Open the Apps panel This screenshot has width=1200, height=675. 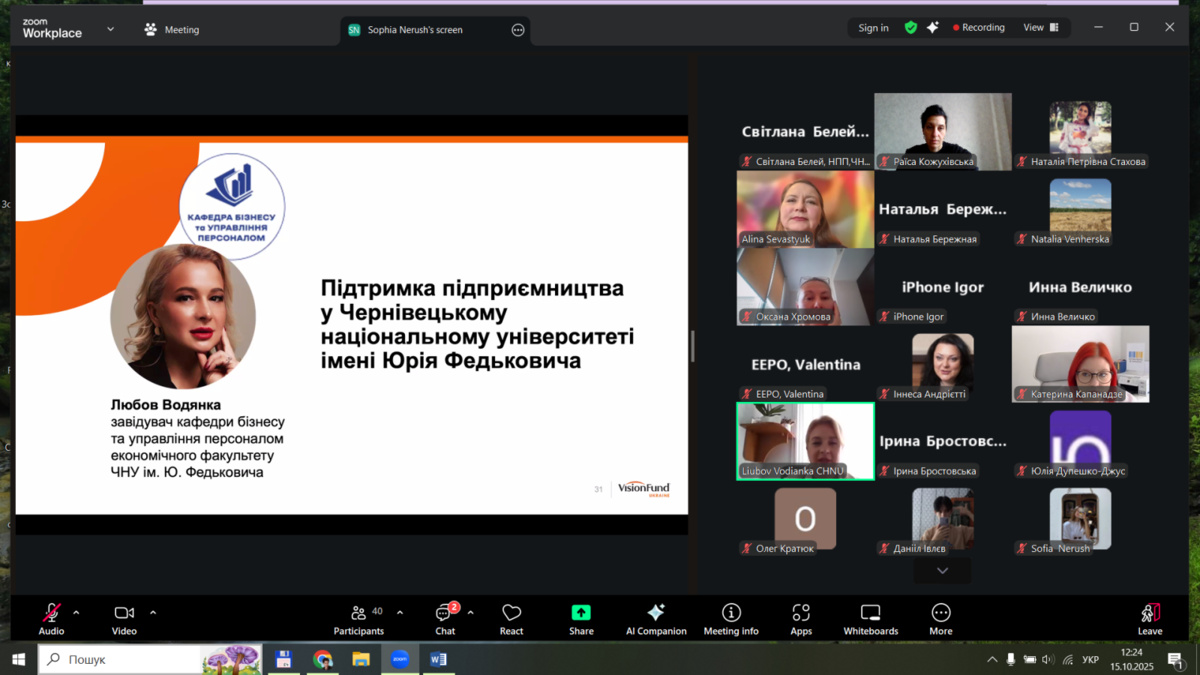tap(801, 618)
